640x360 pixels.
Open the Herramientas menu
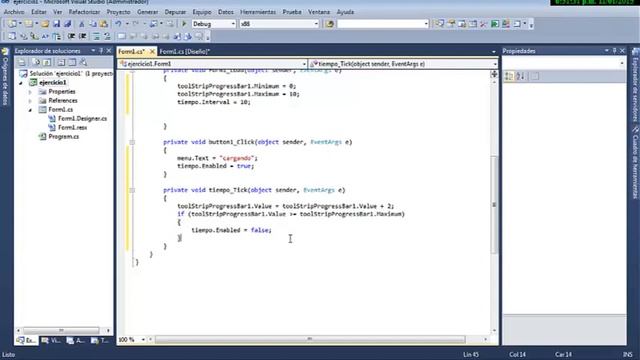pyautogui.click(x=258, y=12)
